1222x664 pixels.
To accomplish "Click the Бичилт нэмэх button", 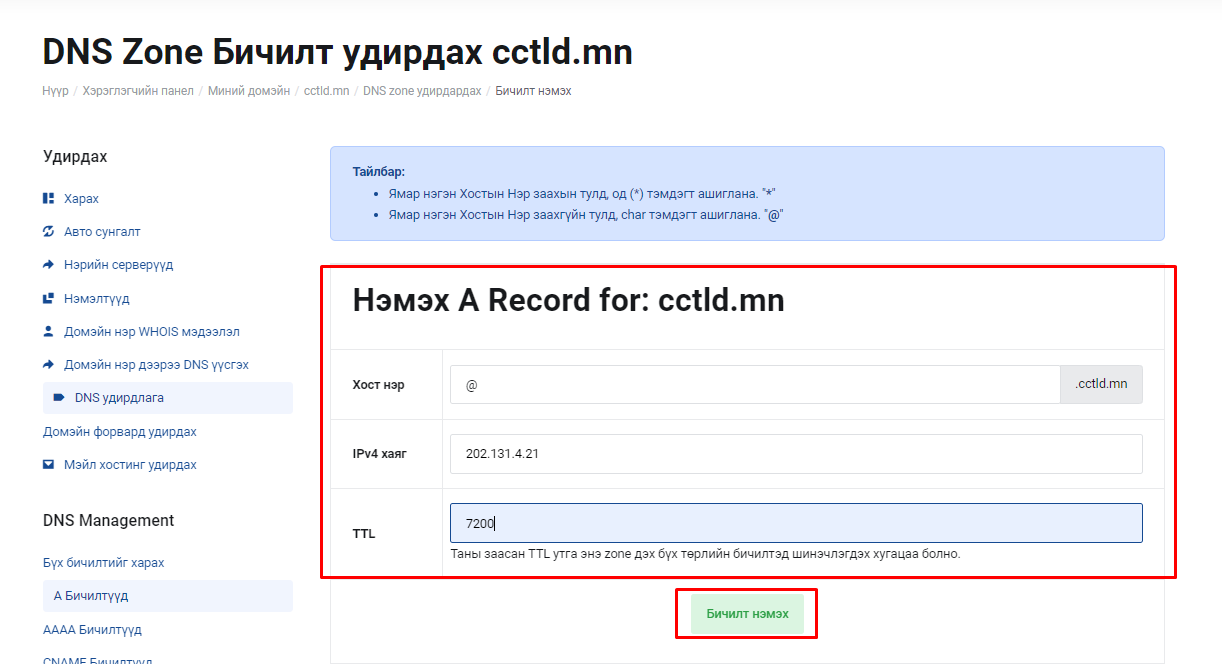I will pyautogui.click(x=747, y=614).
